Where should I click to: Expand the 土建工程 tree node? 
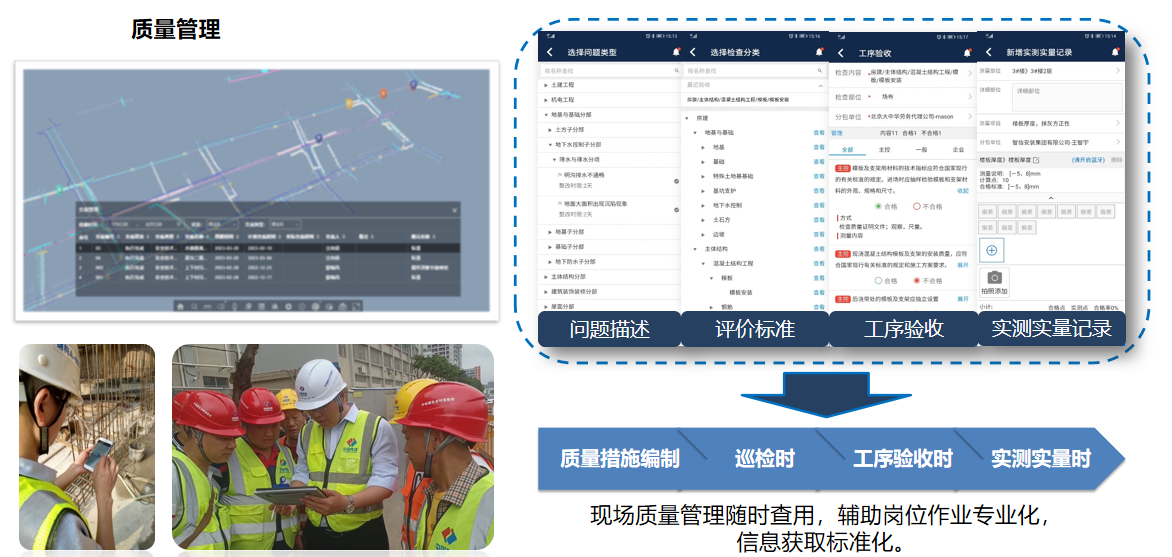pyautogui.click(x=546, y=85)
